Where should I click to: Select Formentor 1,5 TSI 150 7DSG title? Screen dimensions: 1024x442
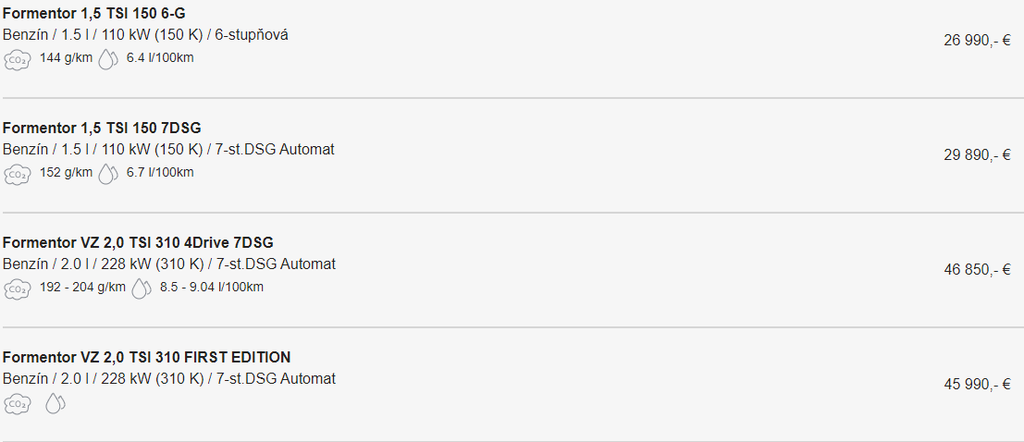click(102, 128)
